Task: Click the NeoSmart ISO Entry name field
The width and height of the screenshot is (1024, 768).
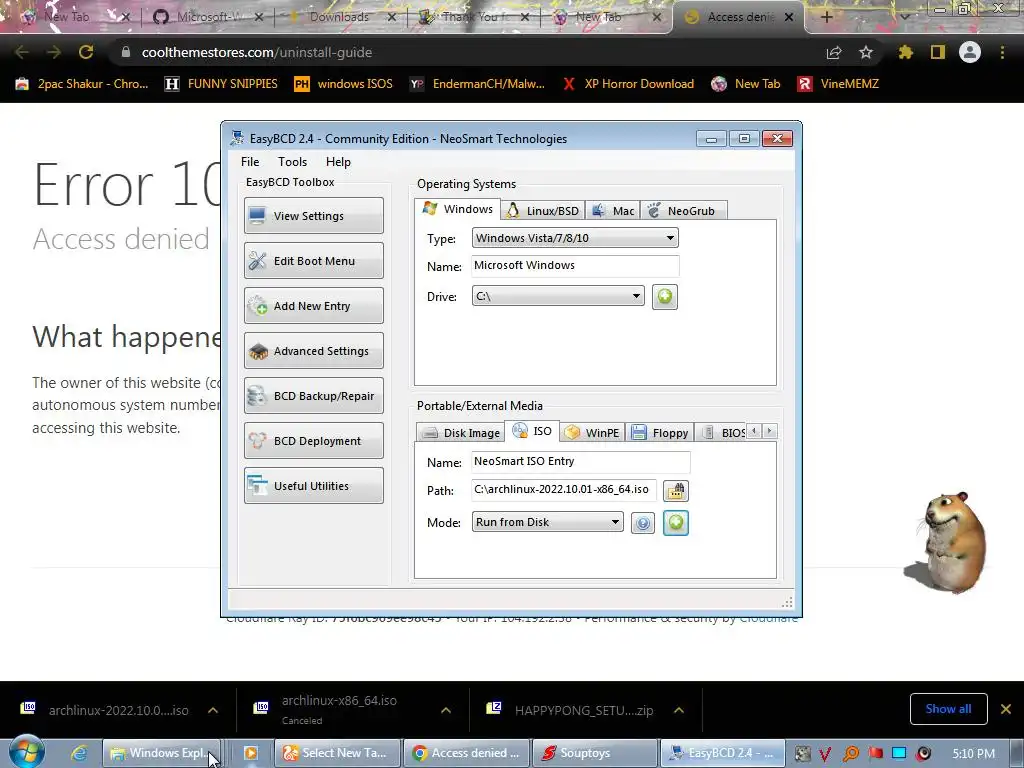Action: tap(580, 461)
